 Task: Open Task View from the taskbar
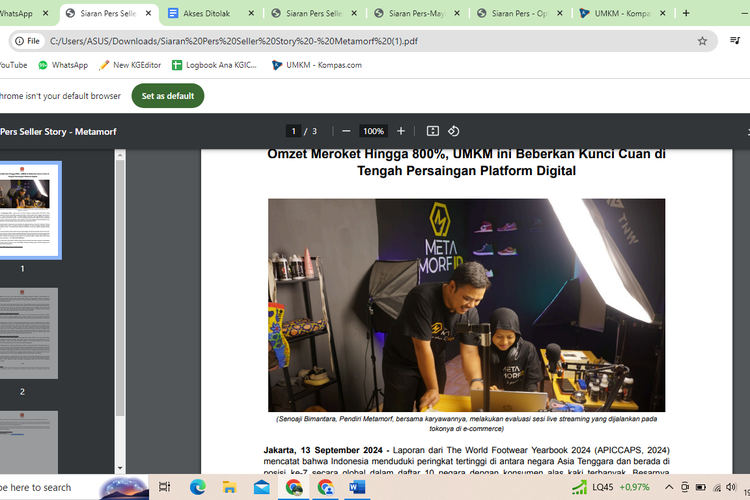tap(164, 487)
